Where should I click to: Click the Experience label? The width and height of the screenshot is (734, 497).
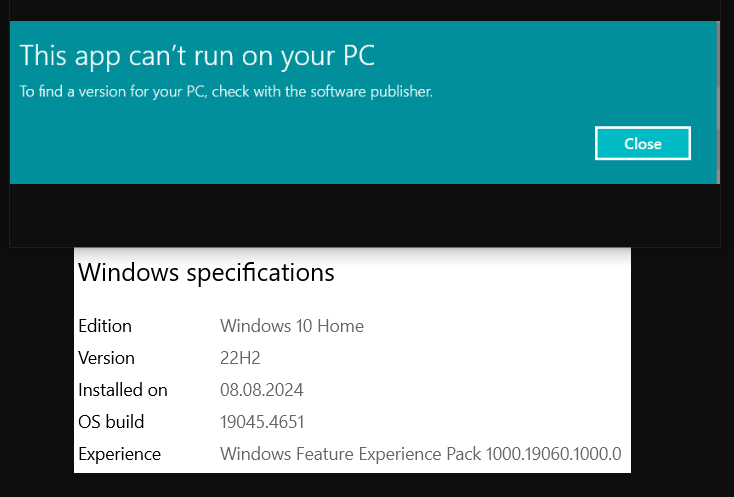click(x=119, y=454)
